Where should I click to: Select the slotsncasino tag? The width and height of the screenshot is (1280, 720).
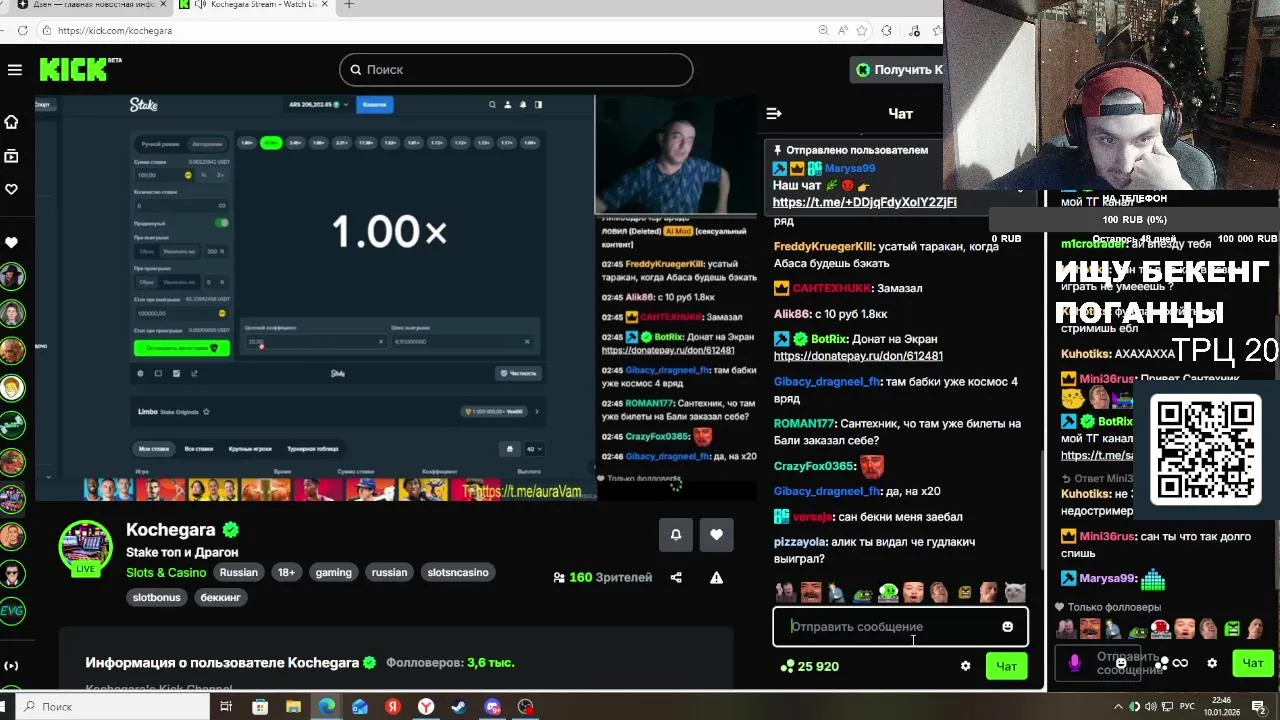click(458, 573)
